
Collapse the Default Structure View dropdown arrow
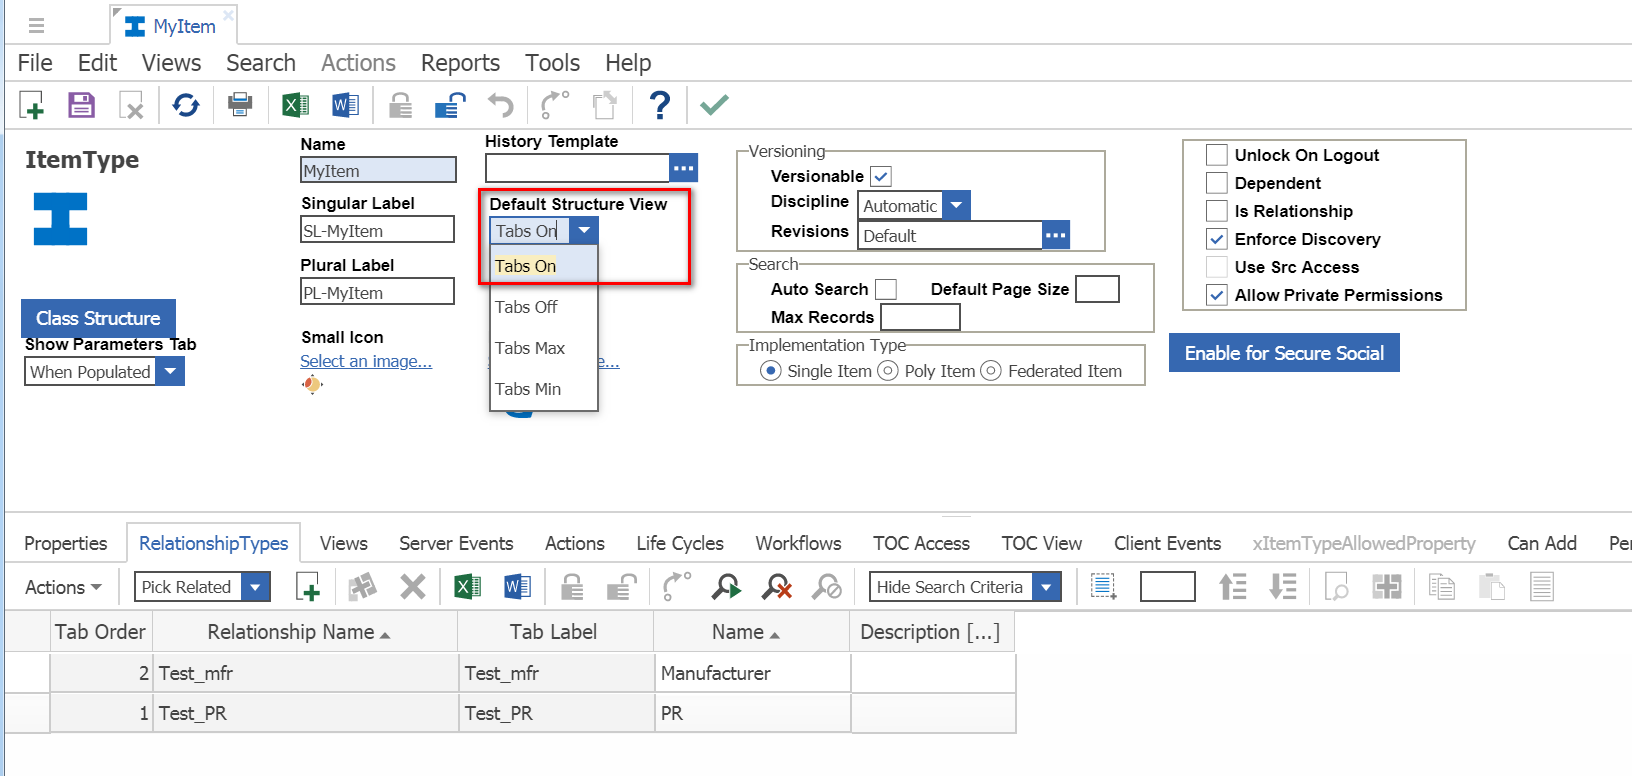[584, 231]
